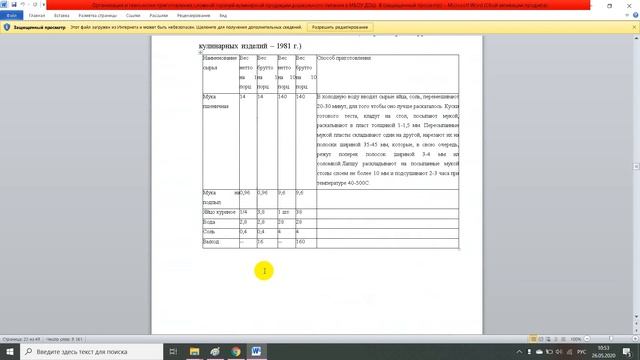Click the zoom in plus button

(636, 339)
